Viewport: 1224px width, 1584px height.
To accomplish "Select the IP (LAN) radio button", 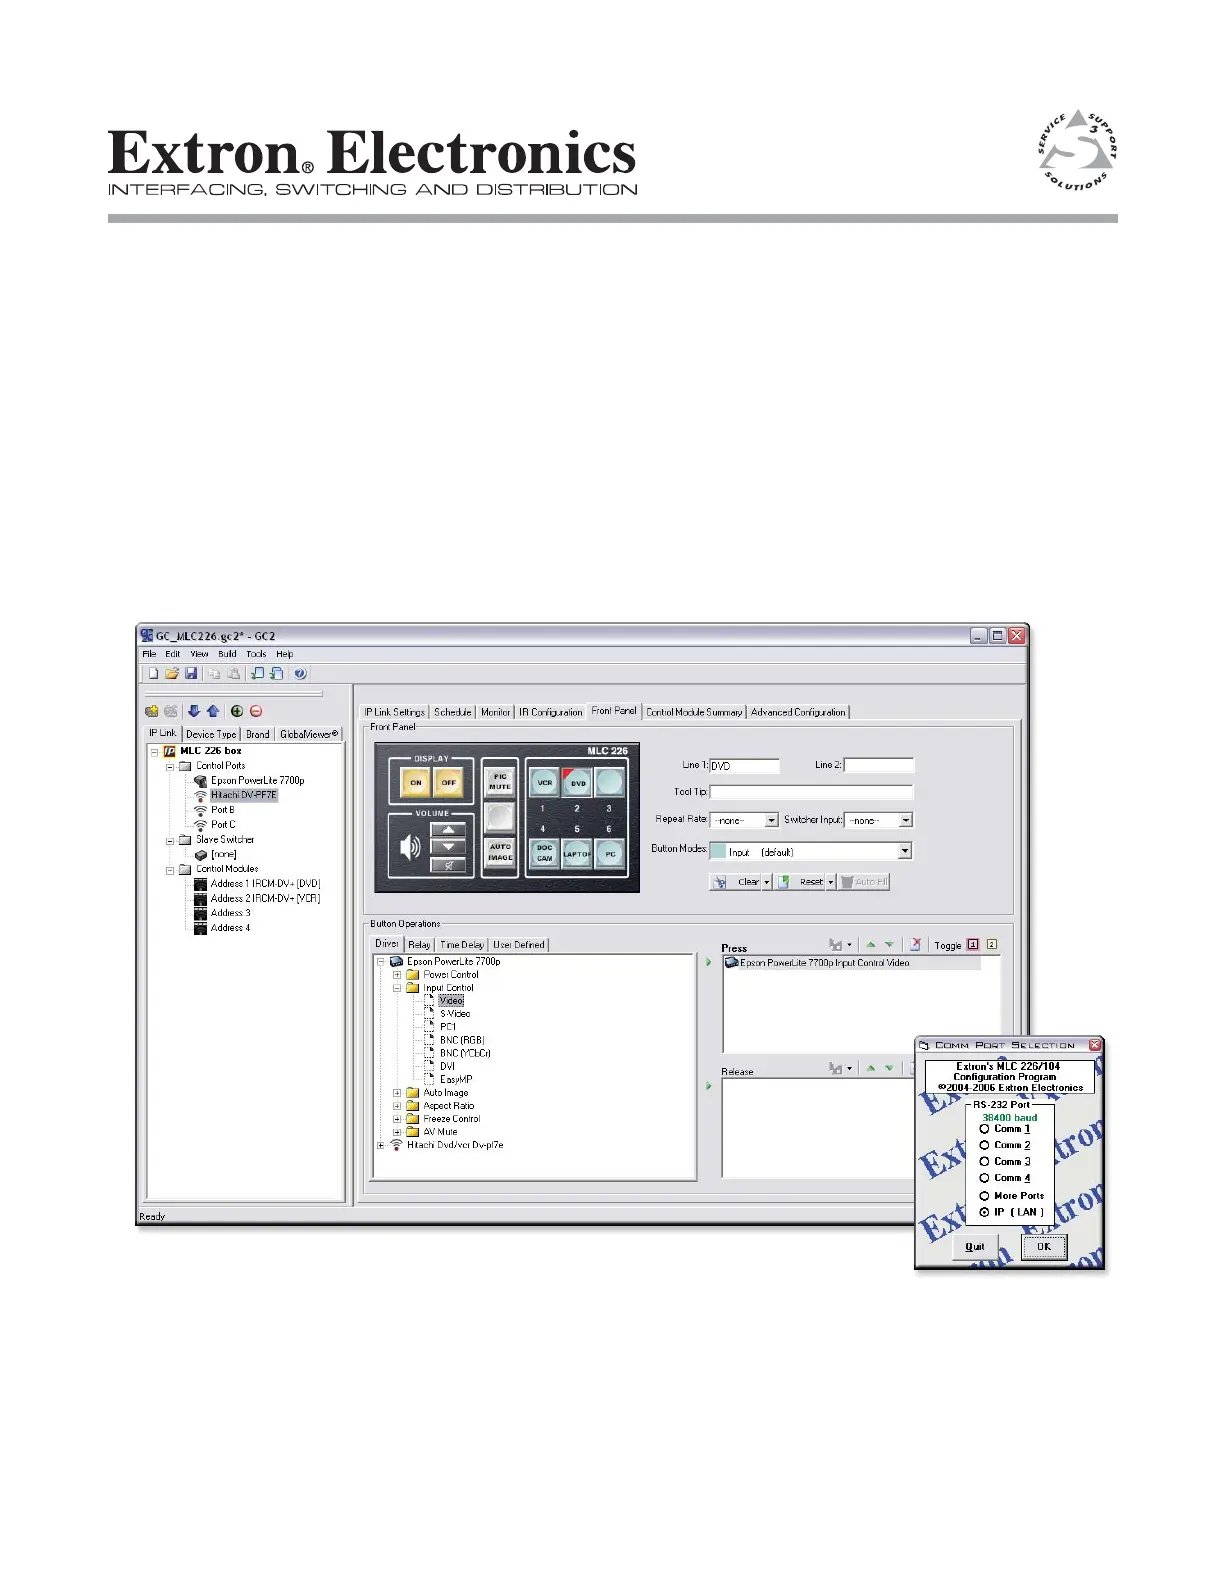I will point(984,1212).
